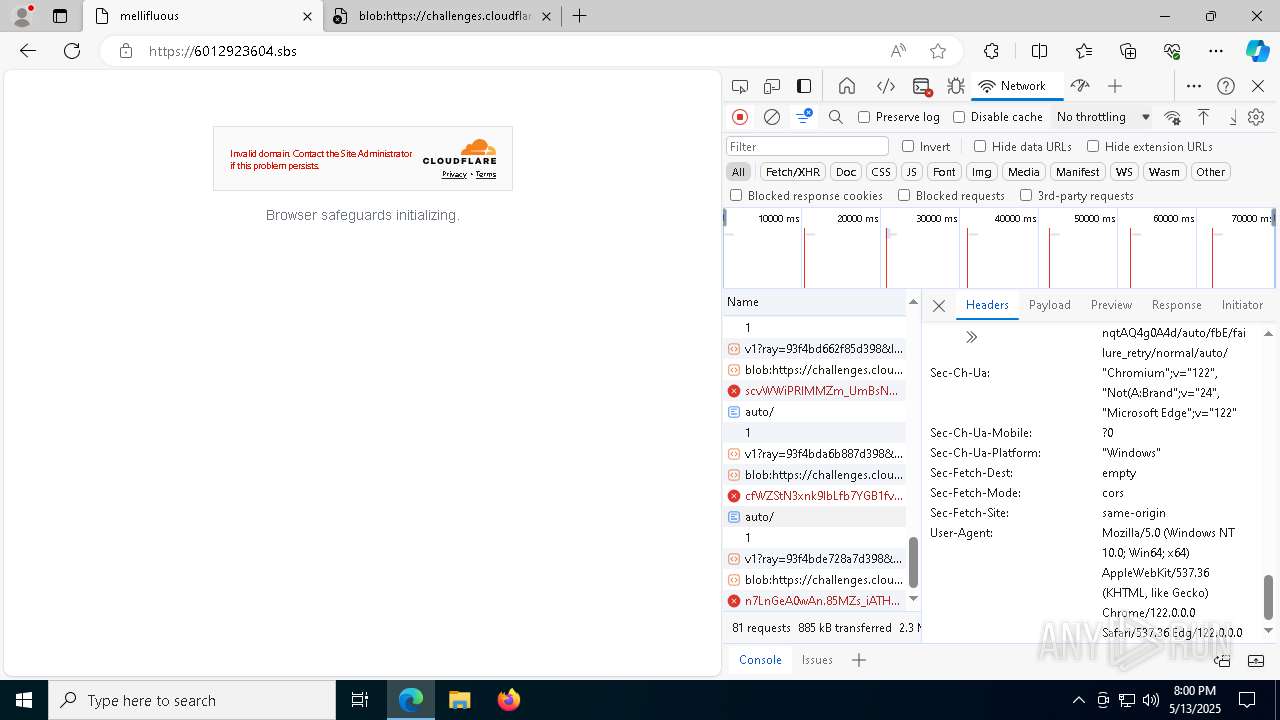
Task: Select failed request cfWZStN3xnk9IbLfb7YGB1fv
Action: [814, 496]
